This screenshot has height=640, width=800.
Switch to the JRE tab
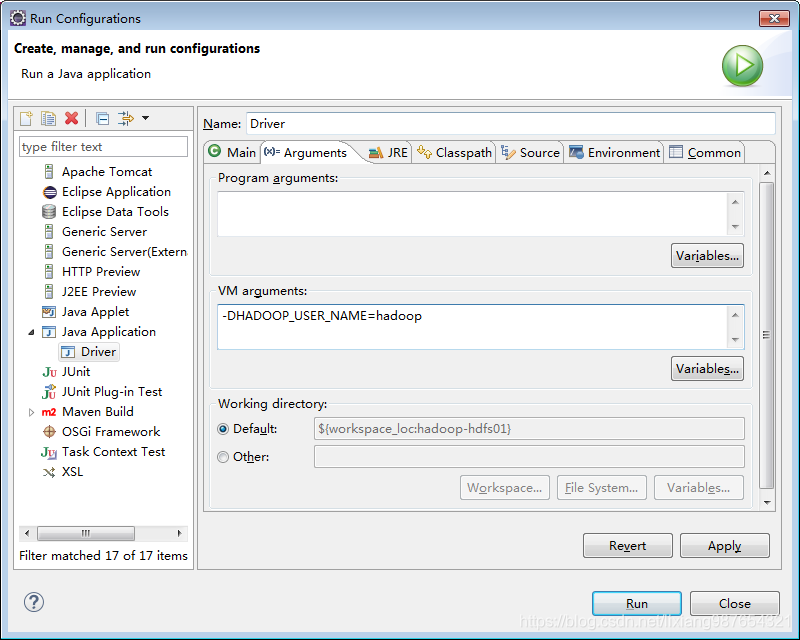pos(388,153)
